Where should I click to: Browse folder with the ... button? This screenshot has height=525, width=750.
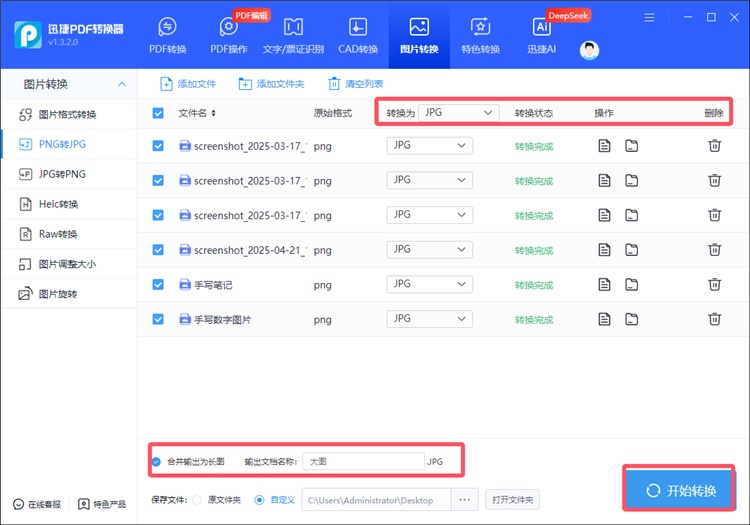click(464, 500)
